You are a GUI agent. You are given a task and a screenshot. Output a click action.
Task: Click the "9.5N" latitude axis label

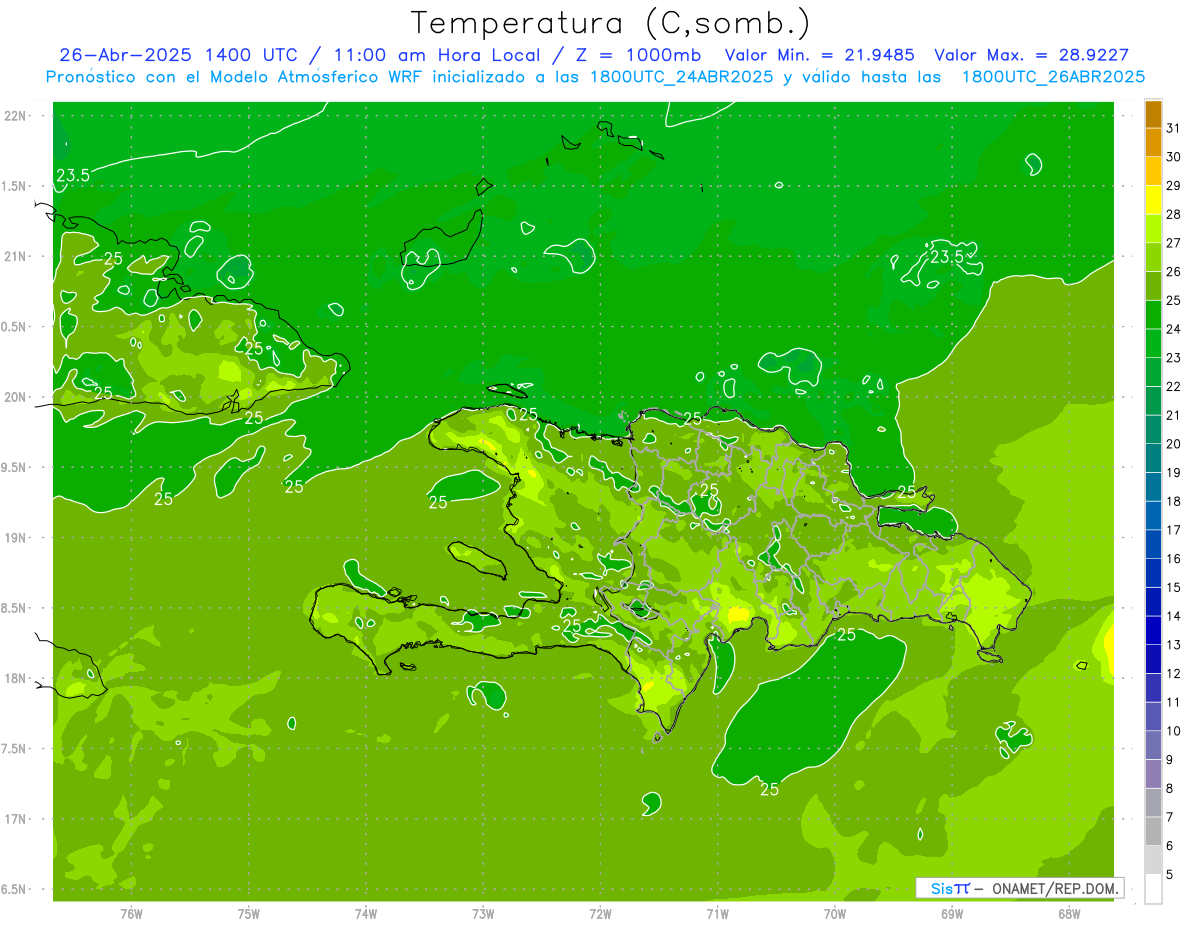coord(15,467)
